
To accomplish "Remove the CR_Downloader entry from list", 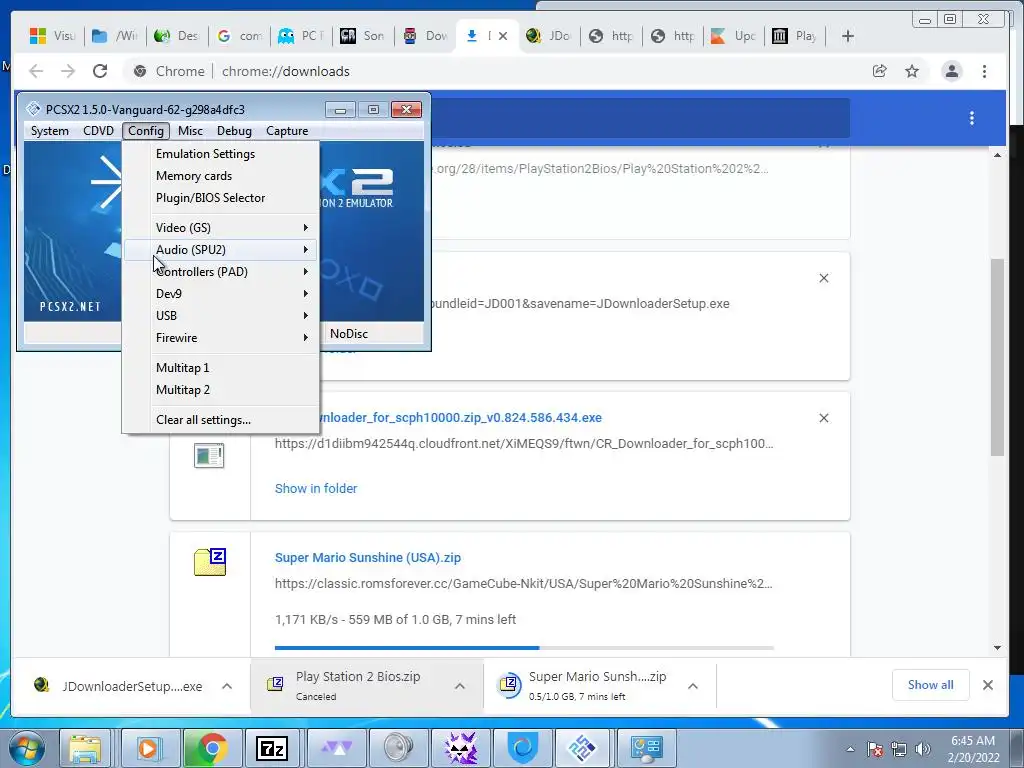I will coord(824,418).
